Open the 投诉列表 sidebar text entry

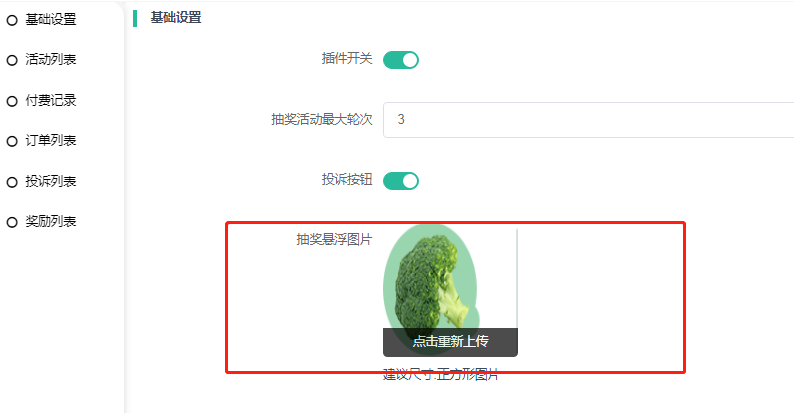(x=51, y=181)
